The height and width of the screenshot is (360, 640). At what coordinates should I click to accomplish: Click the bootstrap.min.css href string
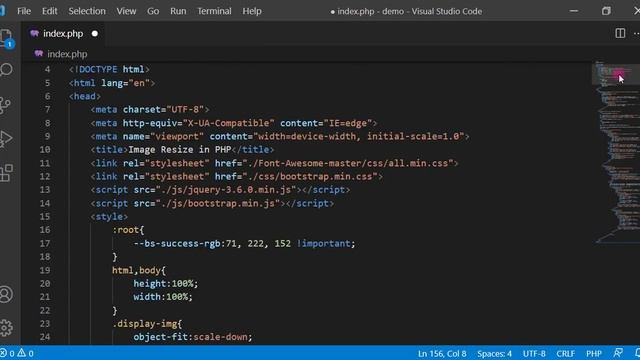(310, 176)
